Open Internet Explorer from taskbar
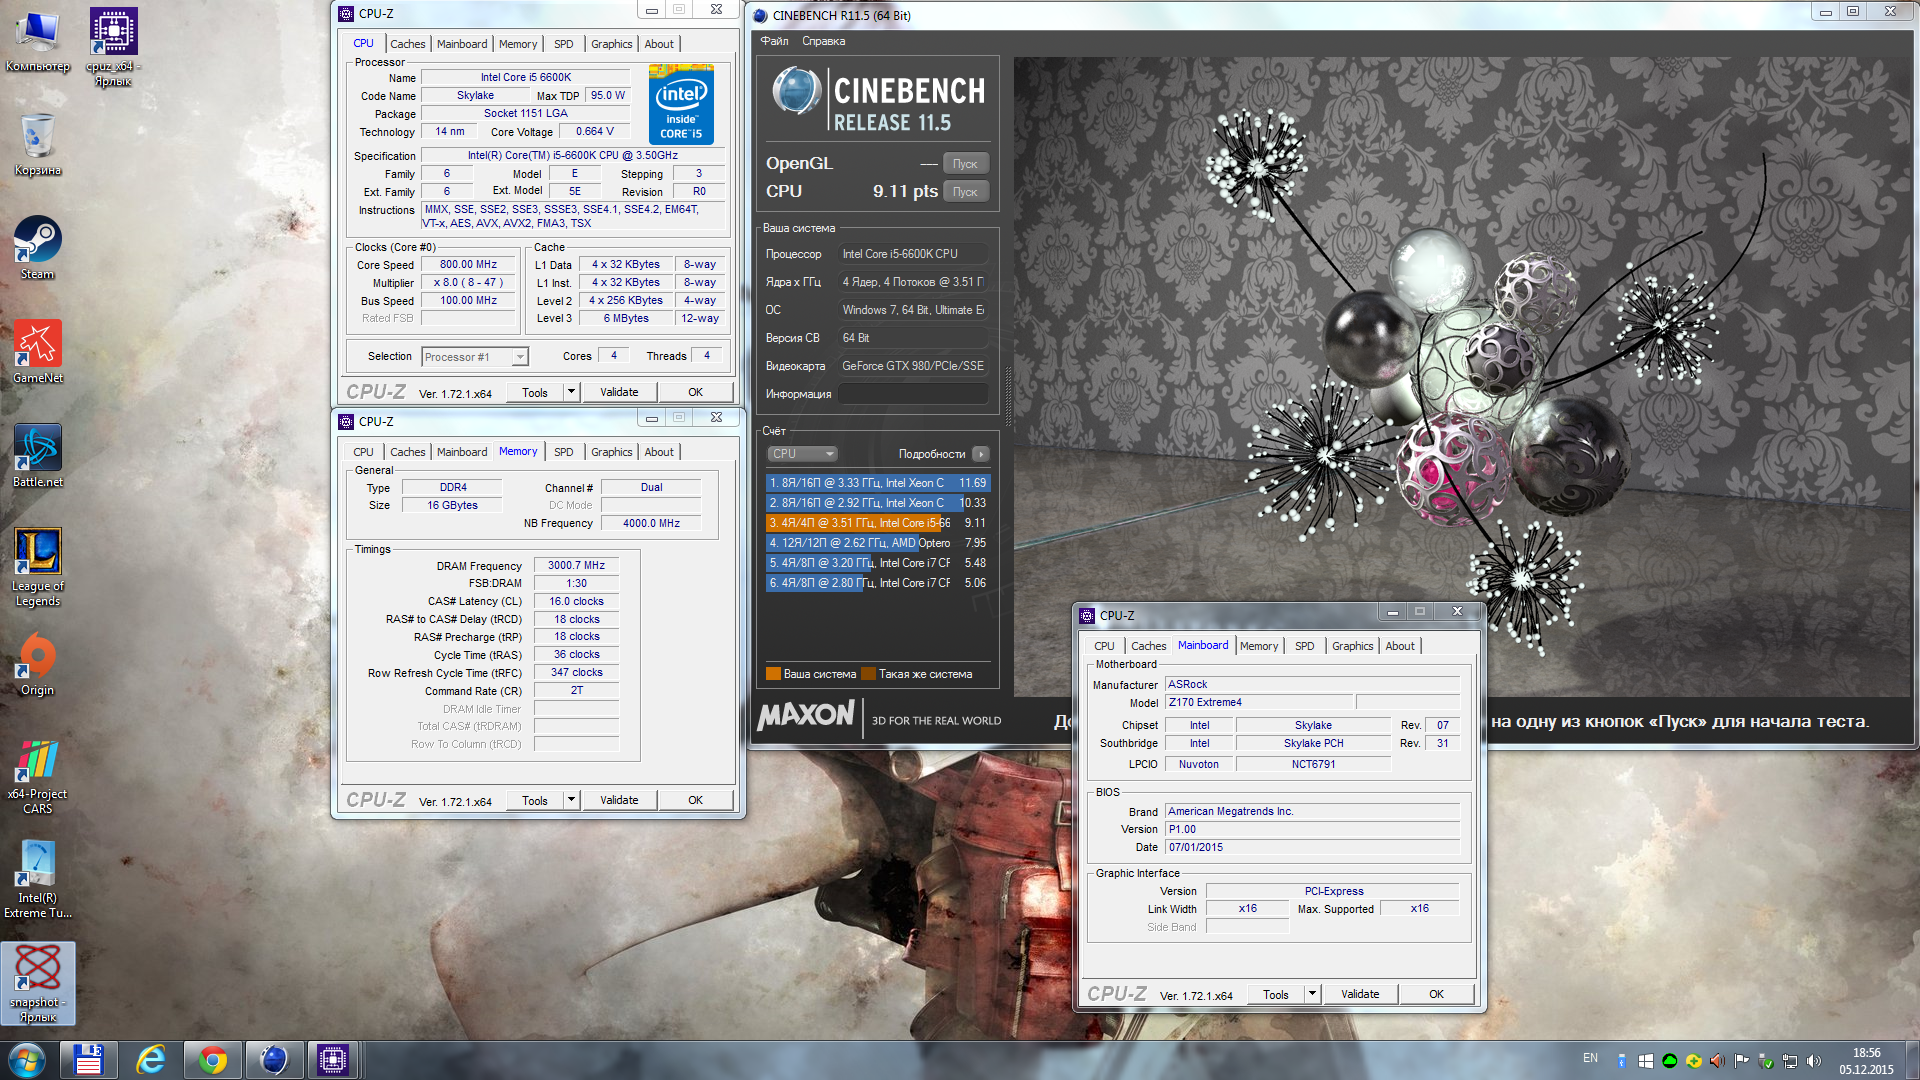This screenshot has width=1920, height=1080. 151,1060
